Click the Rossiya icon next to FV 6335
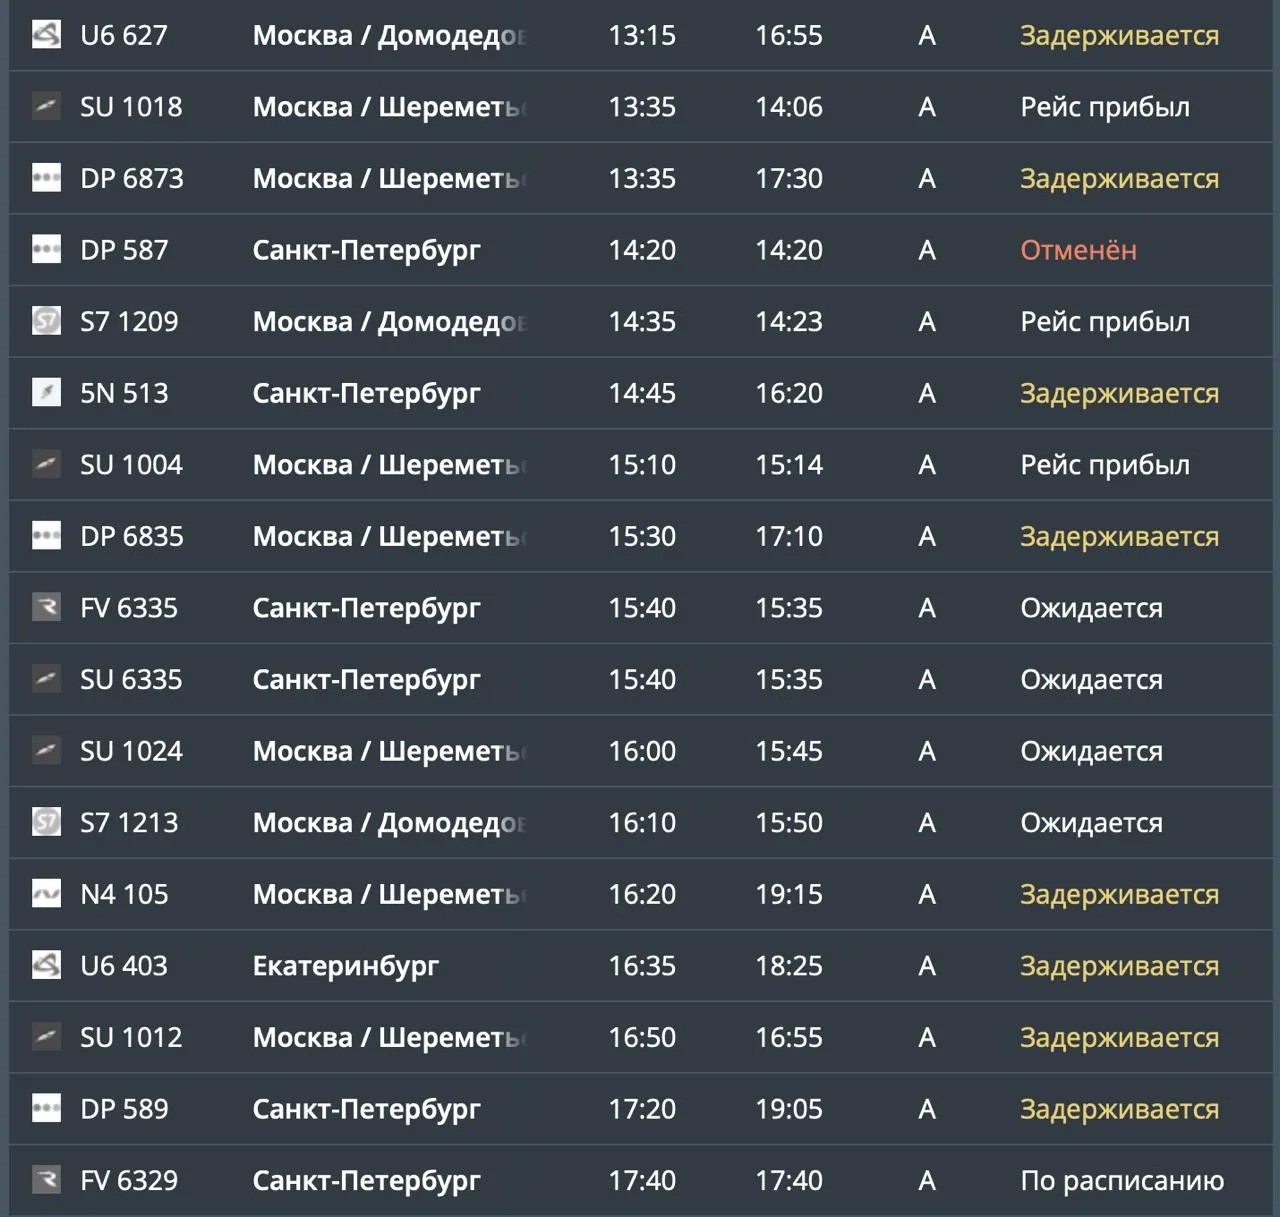The width and height of the screenshot is (1280, 1217). click(46, 607)
